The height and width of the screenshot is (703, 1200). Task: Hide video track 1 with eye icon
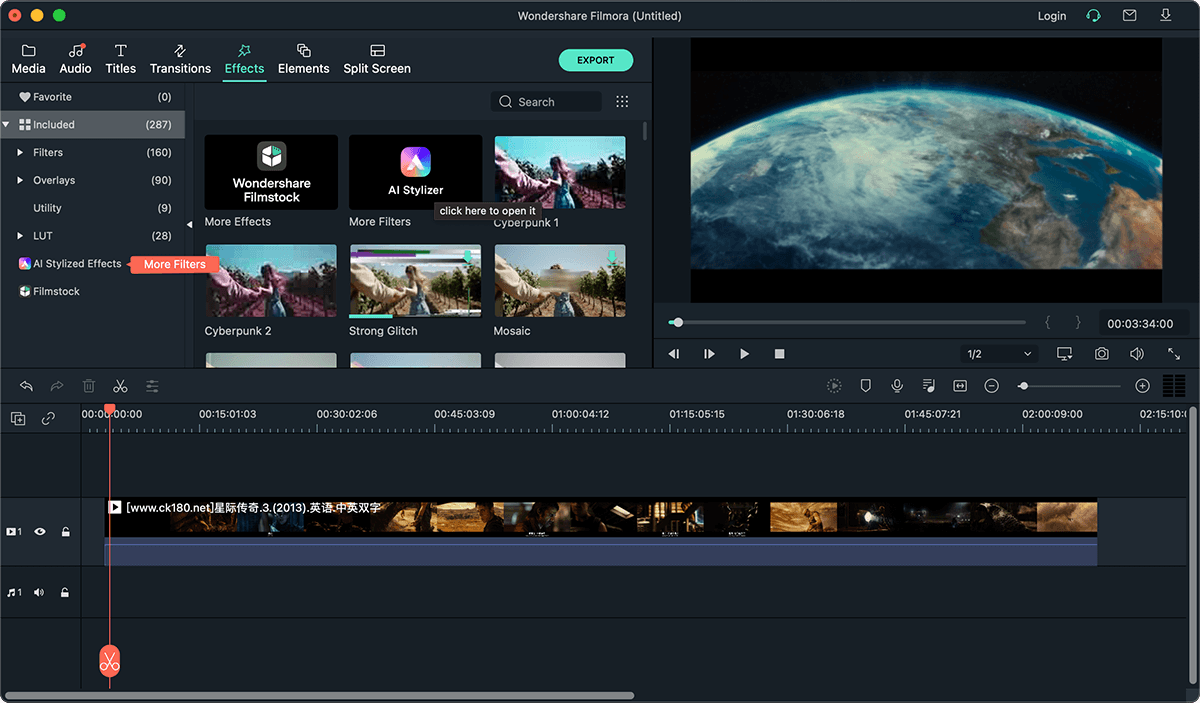pyautogui.click(x=41, y=532)
